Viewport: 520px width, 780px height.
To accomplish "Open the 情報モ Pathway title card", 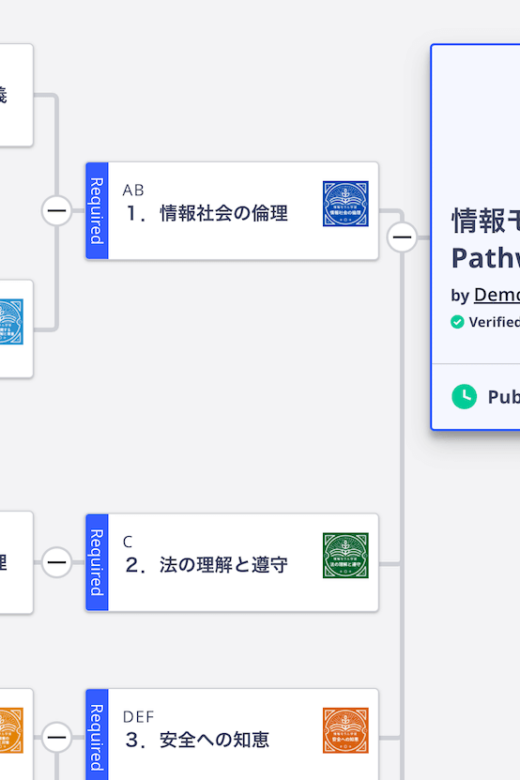I will 476,237.
